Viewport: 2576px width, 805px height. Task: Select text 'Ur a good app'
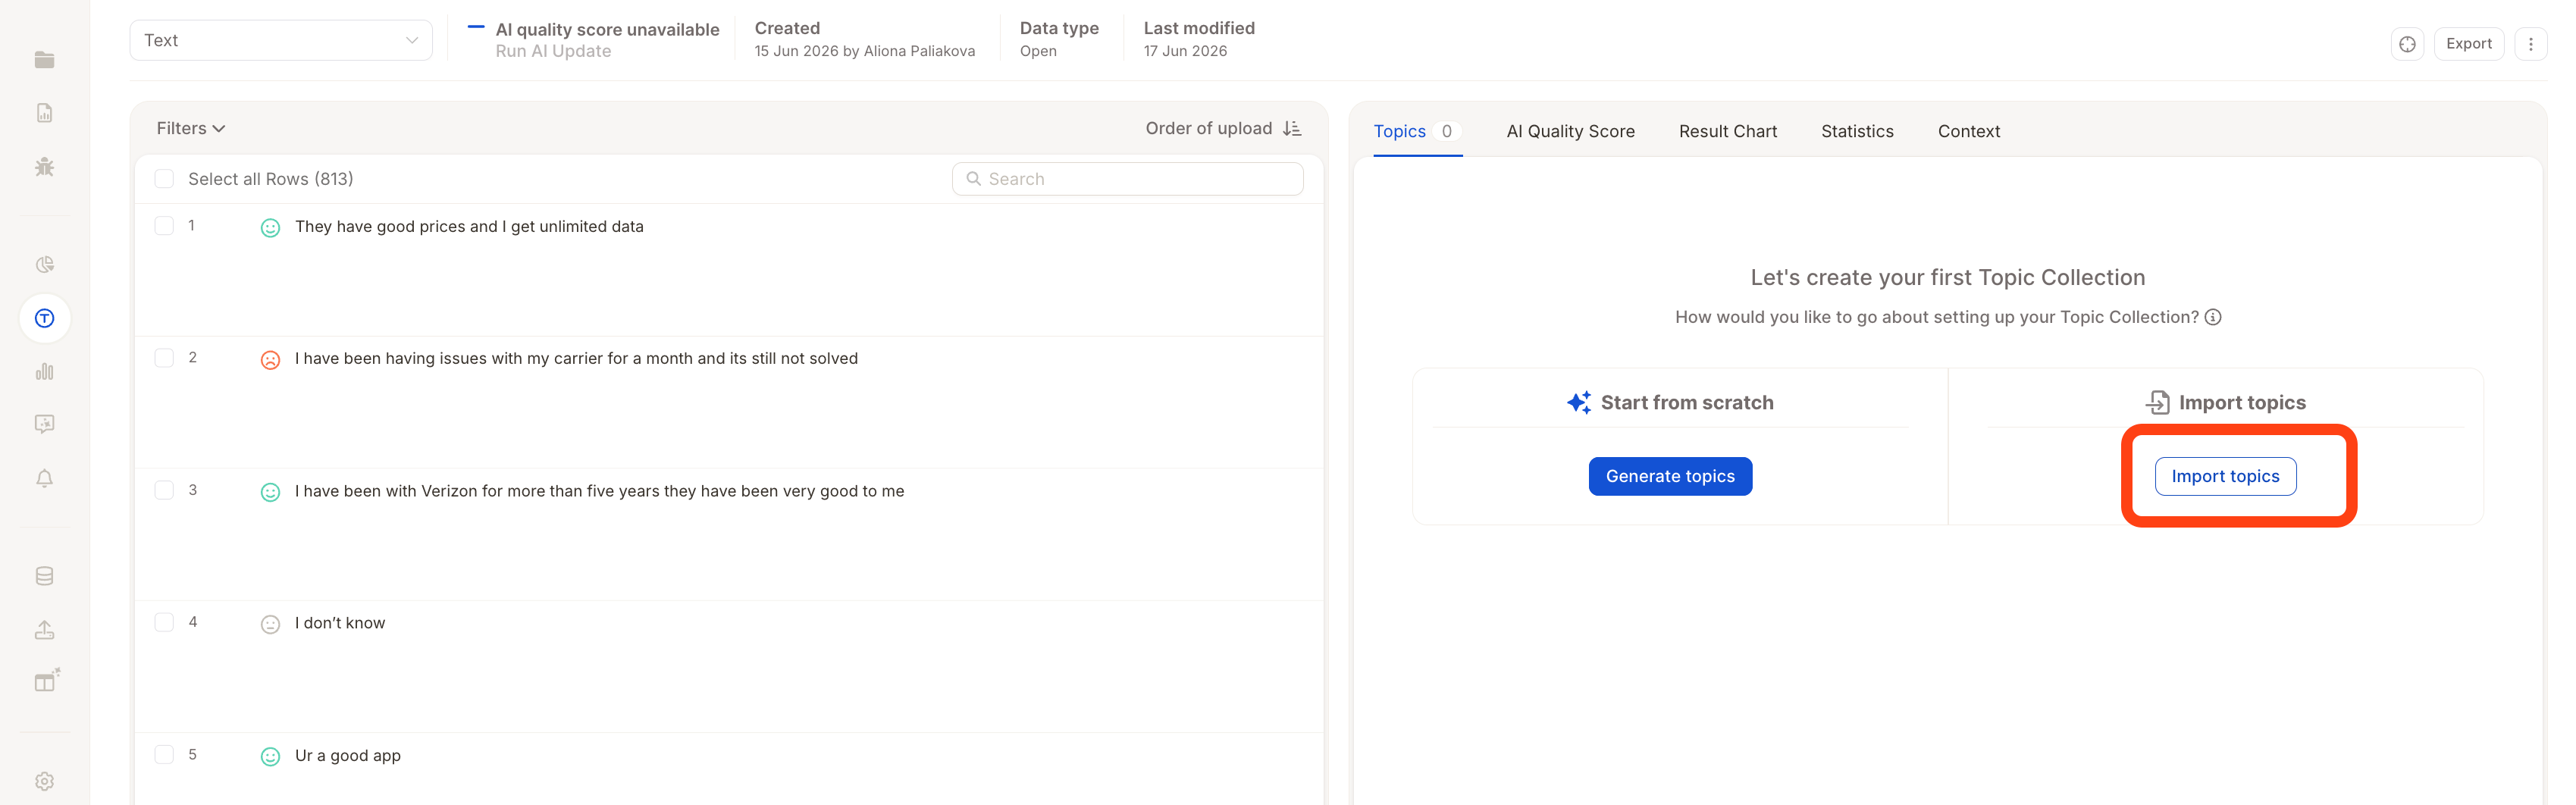click(x=348, y=755)
